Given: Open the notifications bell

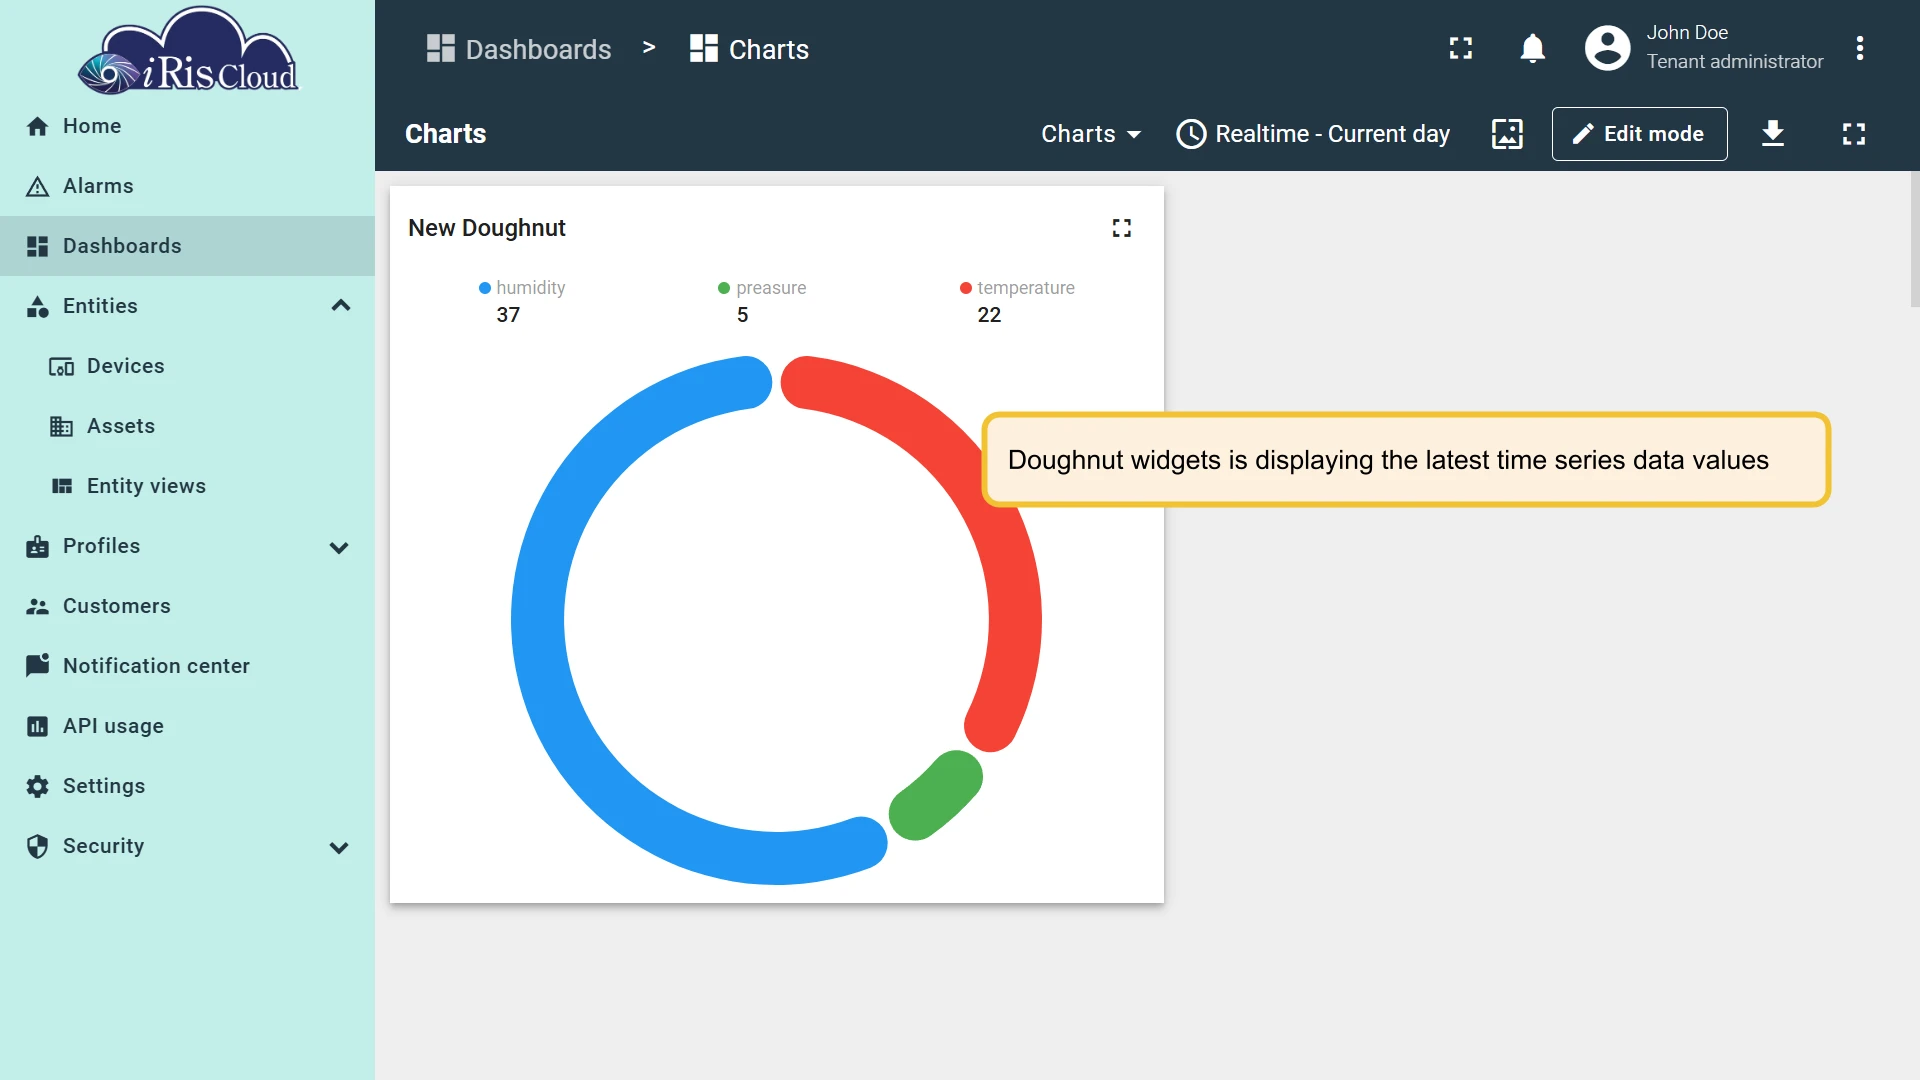Looking at the screenshot, I should click(x=1533, y=48).
